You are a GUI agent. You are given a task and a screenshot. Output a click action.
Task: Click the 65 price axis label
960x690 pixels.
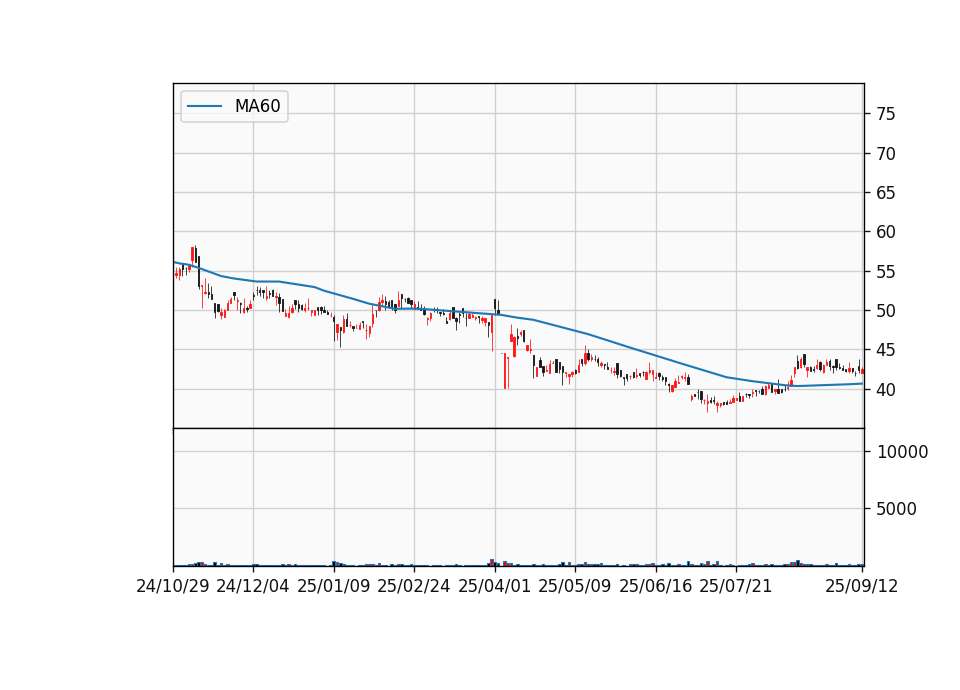tap(886, 193)
